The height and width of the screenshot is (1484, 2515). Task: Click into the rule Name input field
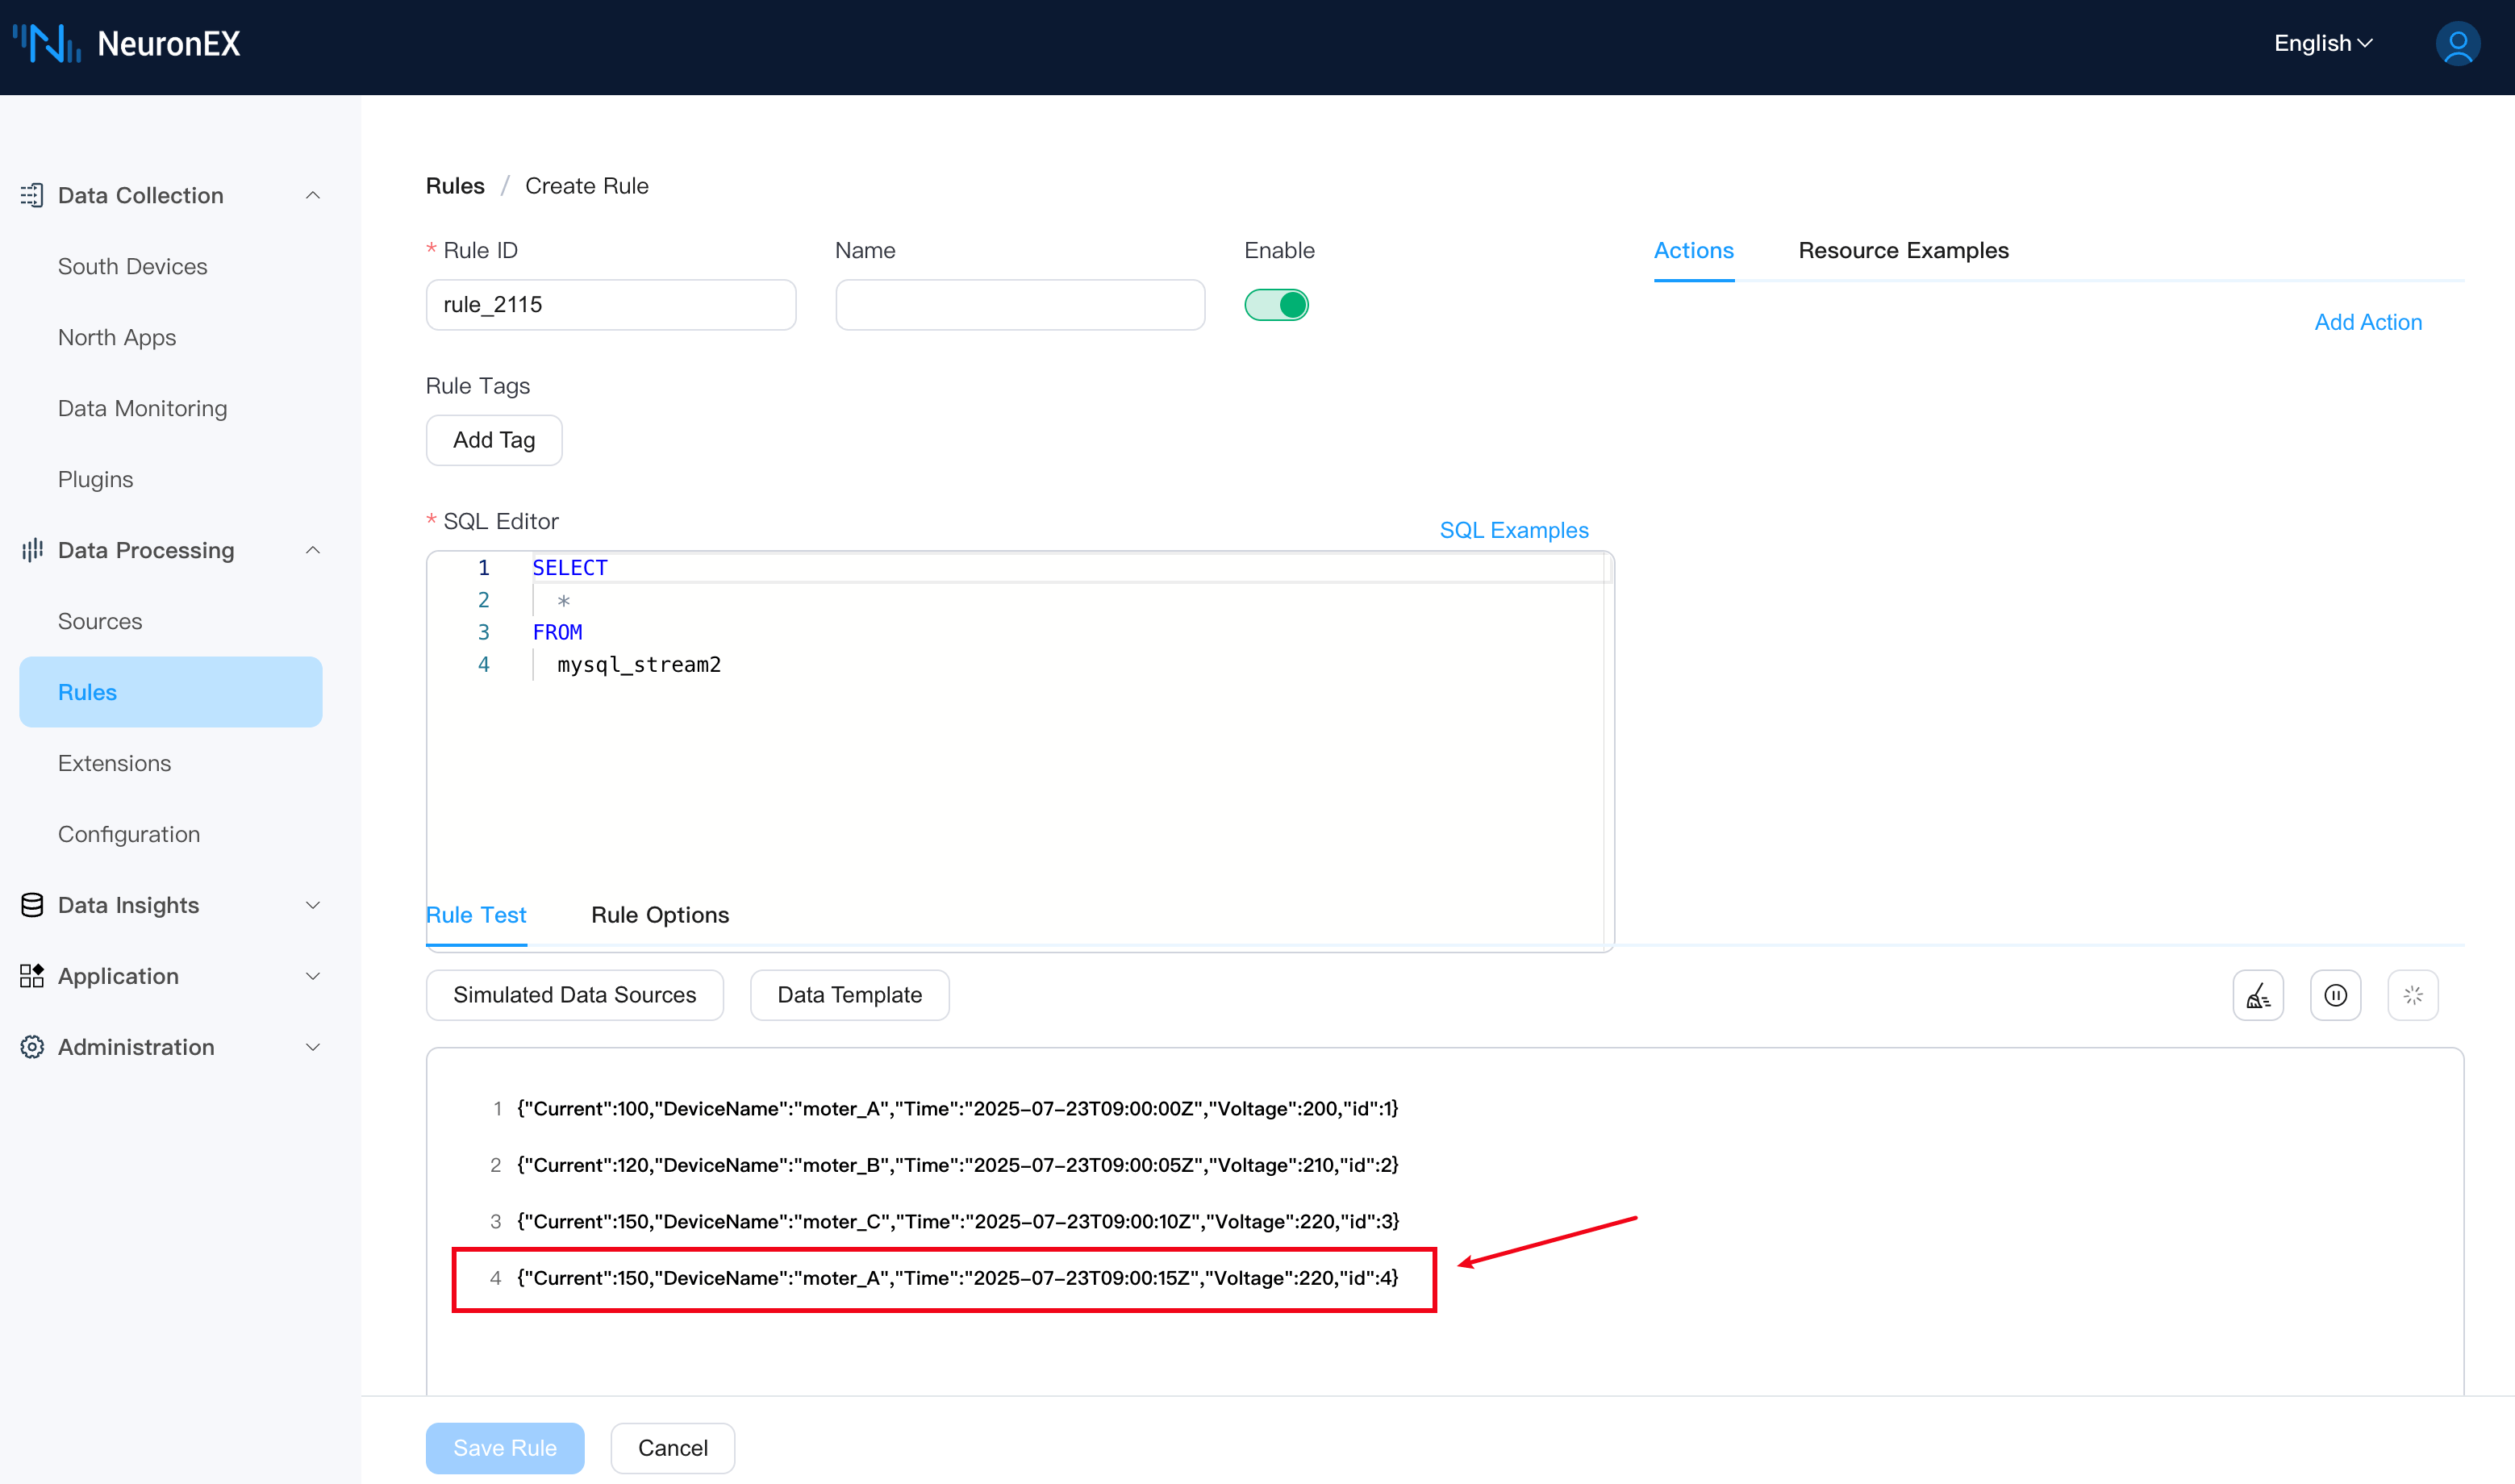coord(1019,305)
